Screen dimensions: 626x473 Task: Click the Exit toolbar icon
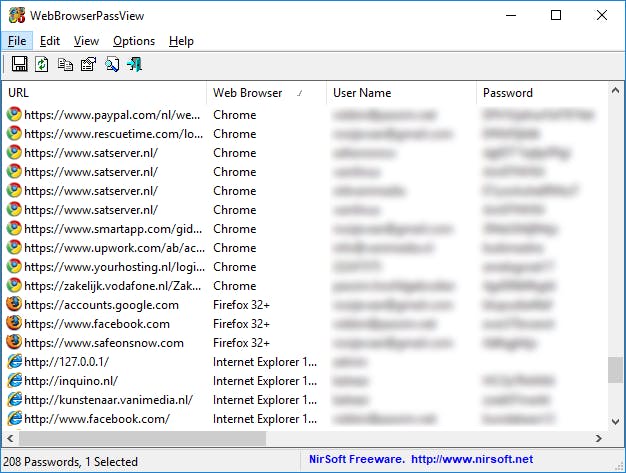[x=135, y=64]
